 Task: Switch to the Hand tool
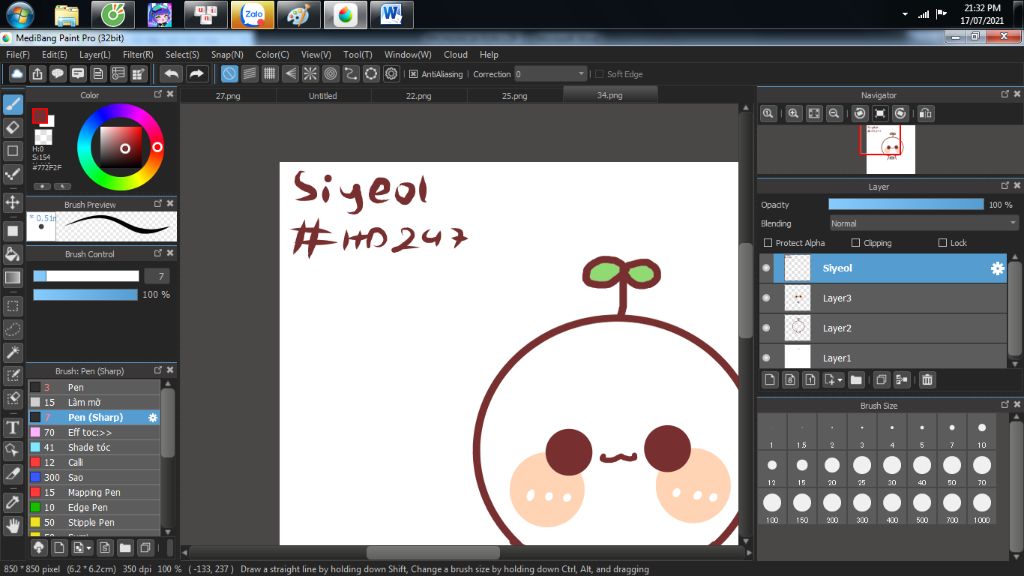pyautogui.click(x=12, y=525)
